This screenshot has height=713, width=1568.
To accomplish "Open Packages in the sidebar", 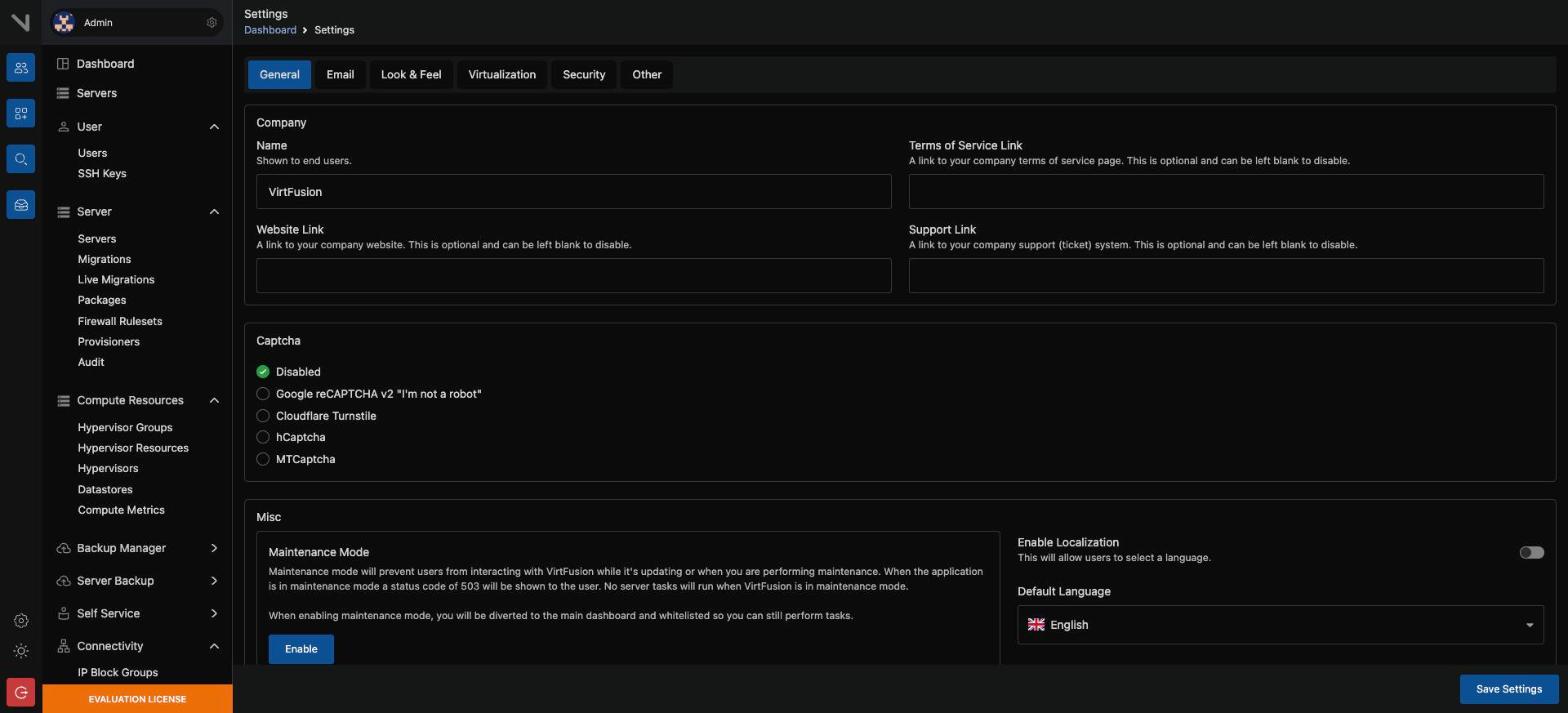I will 102,300.
